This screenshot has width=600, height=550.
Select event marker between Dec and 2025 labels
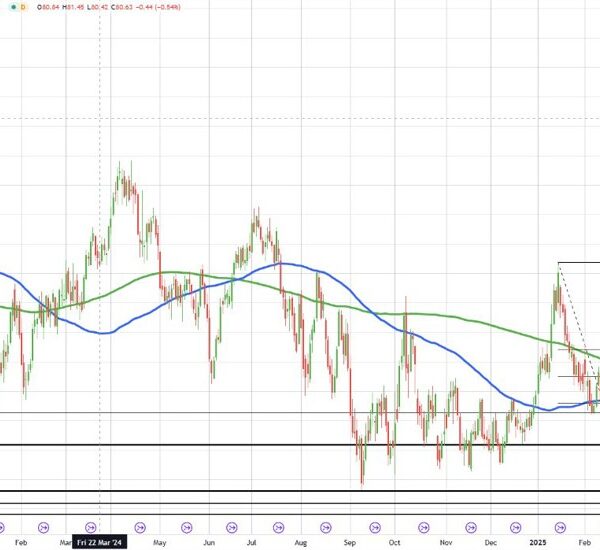pyautogui.click(x=514, y=523)
